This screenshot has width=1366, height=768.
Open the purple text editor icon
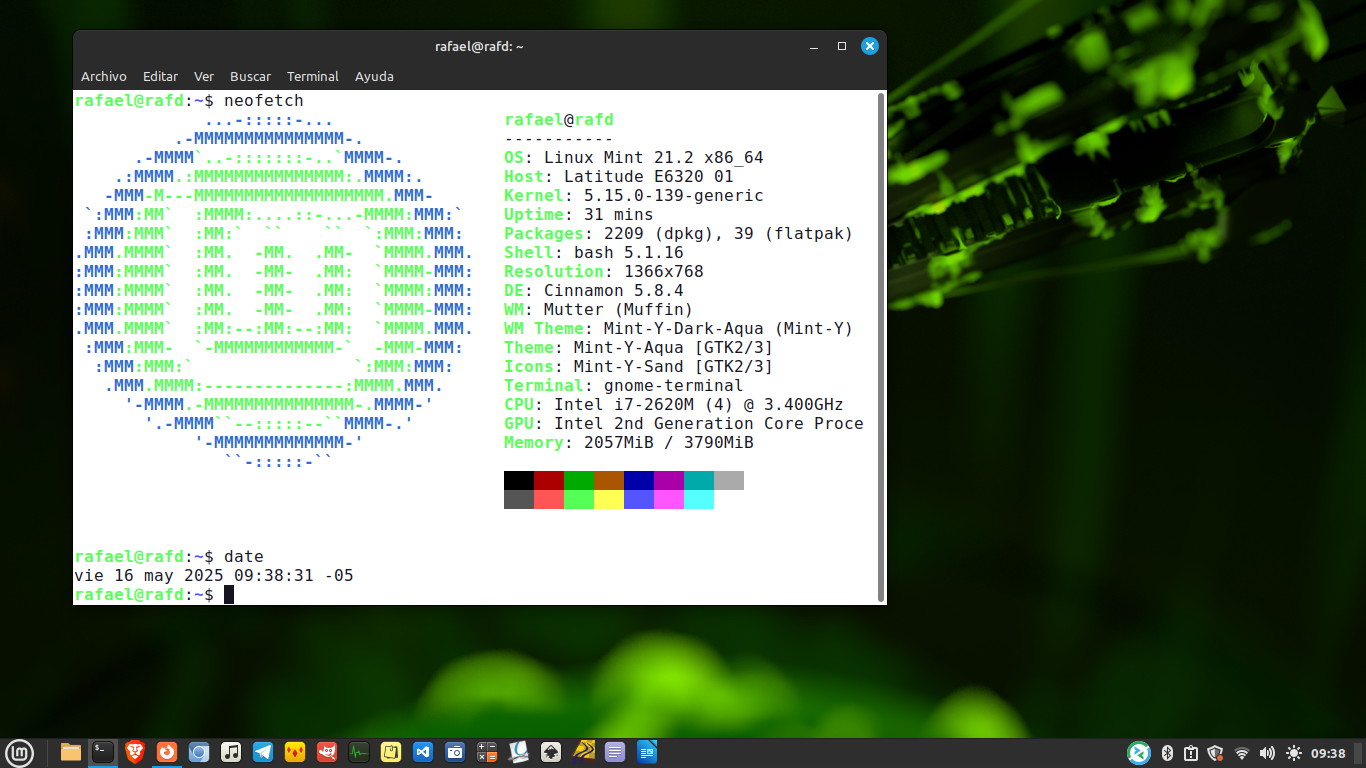coord(615,752)
